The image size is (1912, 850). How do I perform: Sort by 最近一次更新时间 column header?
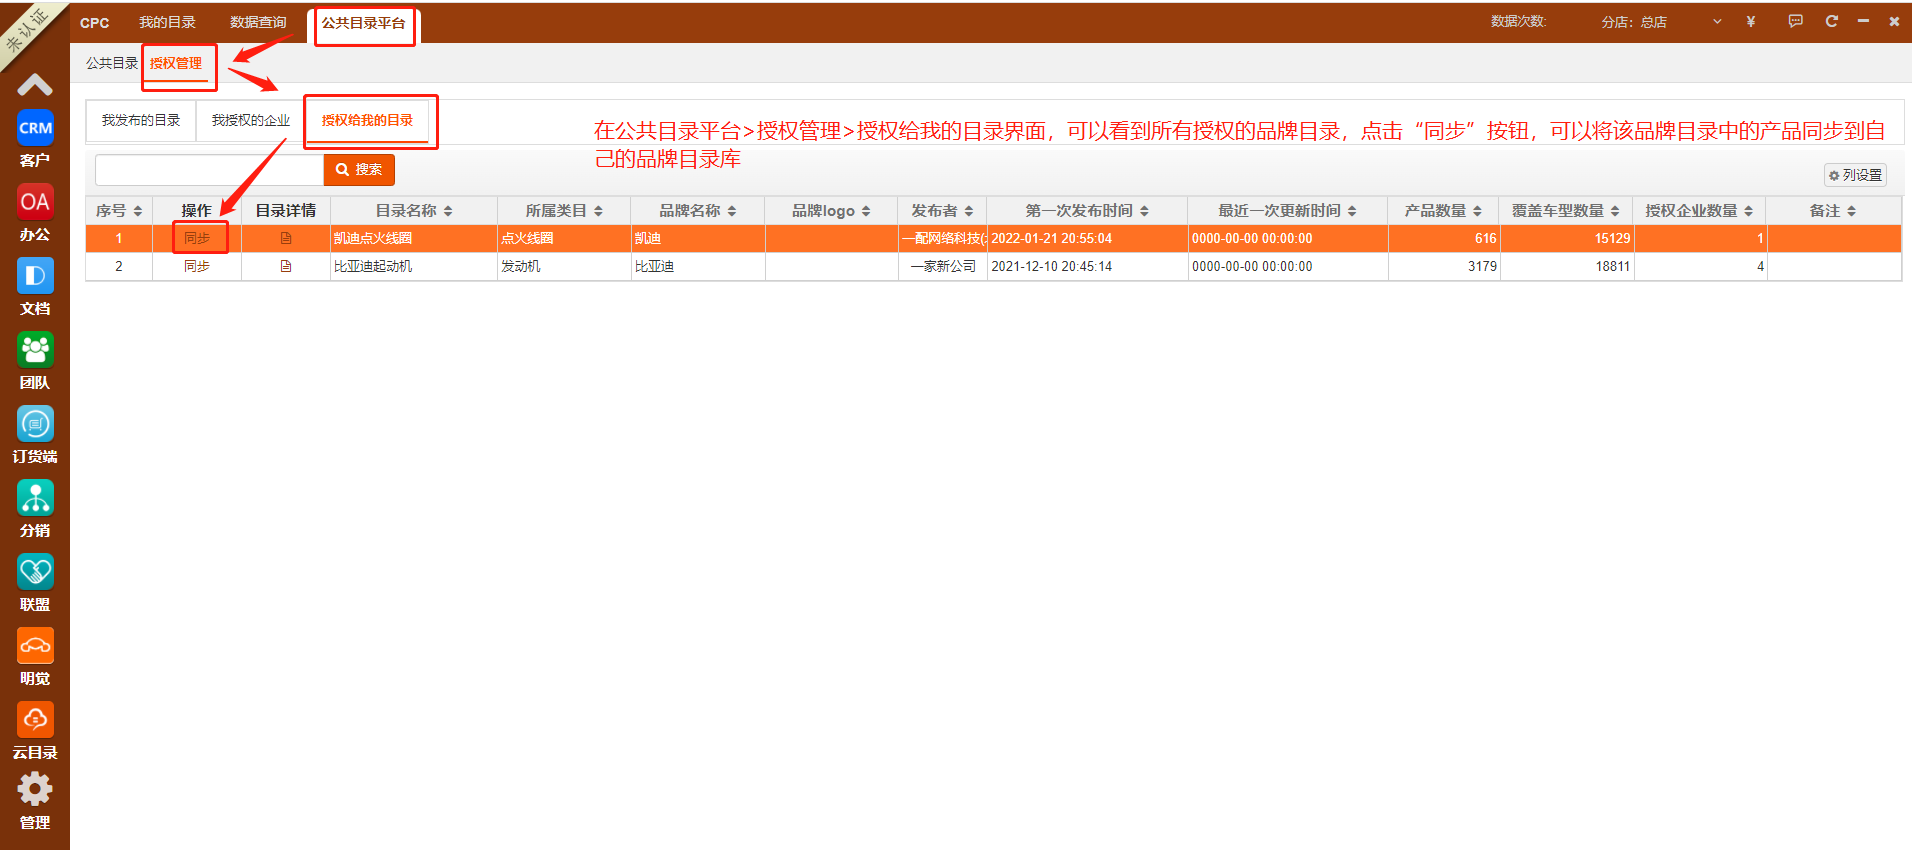point(1287,211)
